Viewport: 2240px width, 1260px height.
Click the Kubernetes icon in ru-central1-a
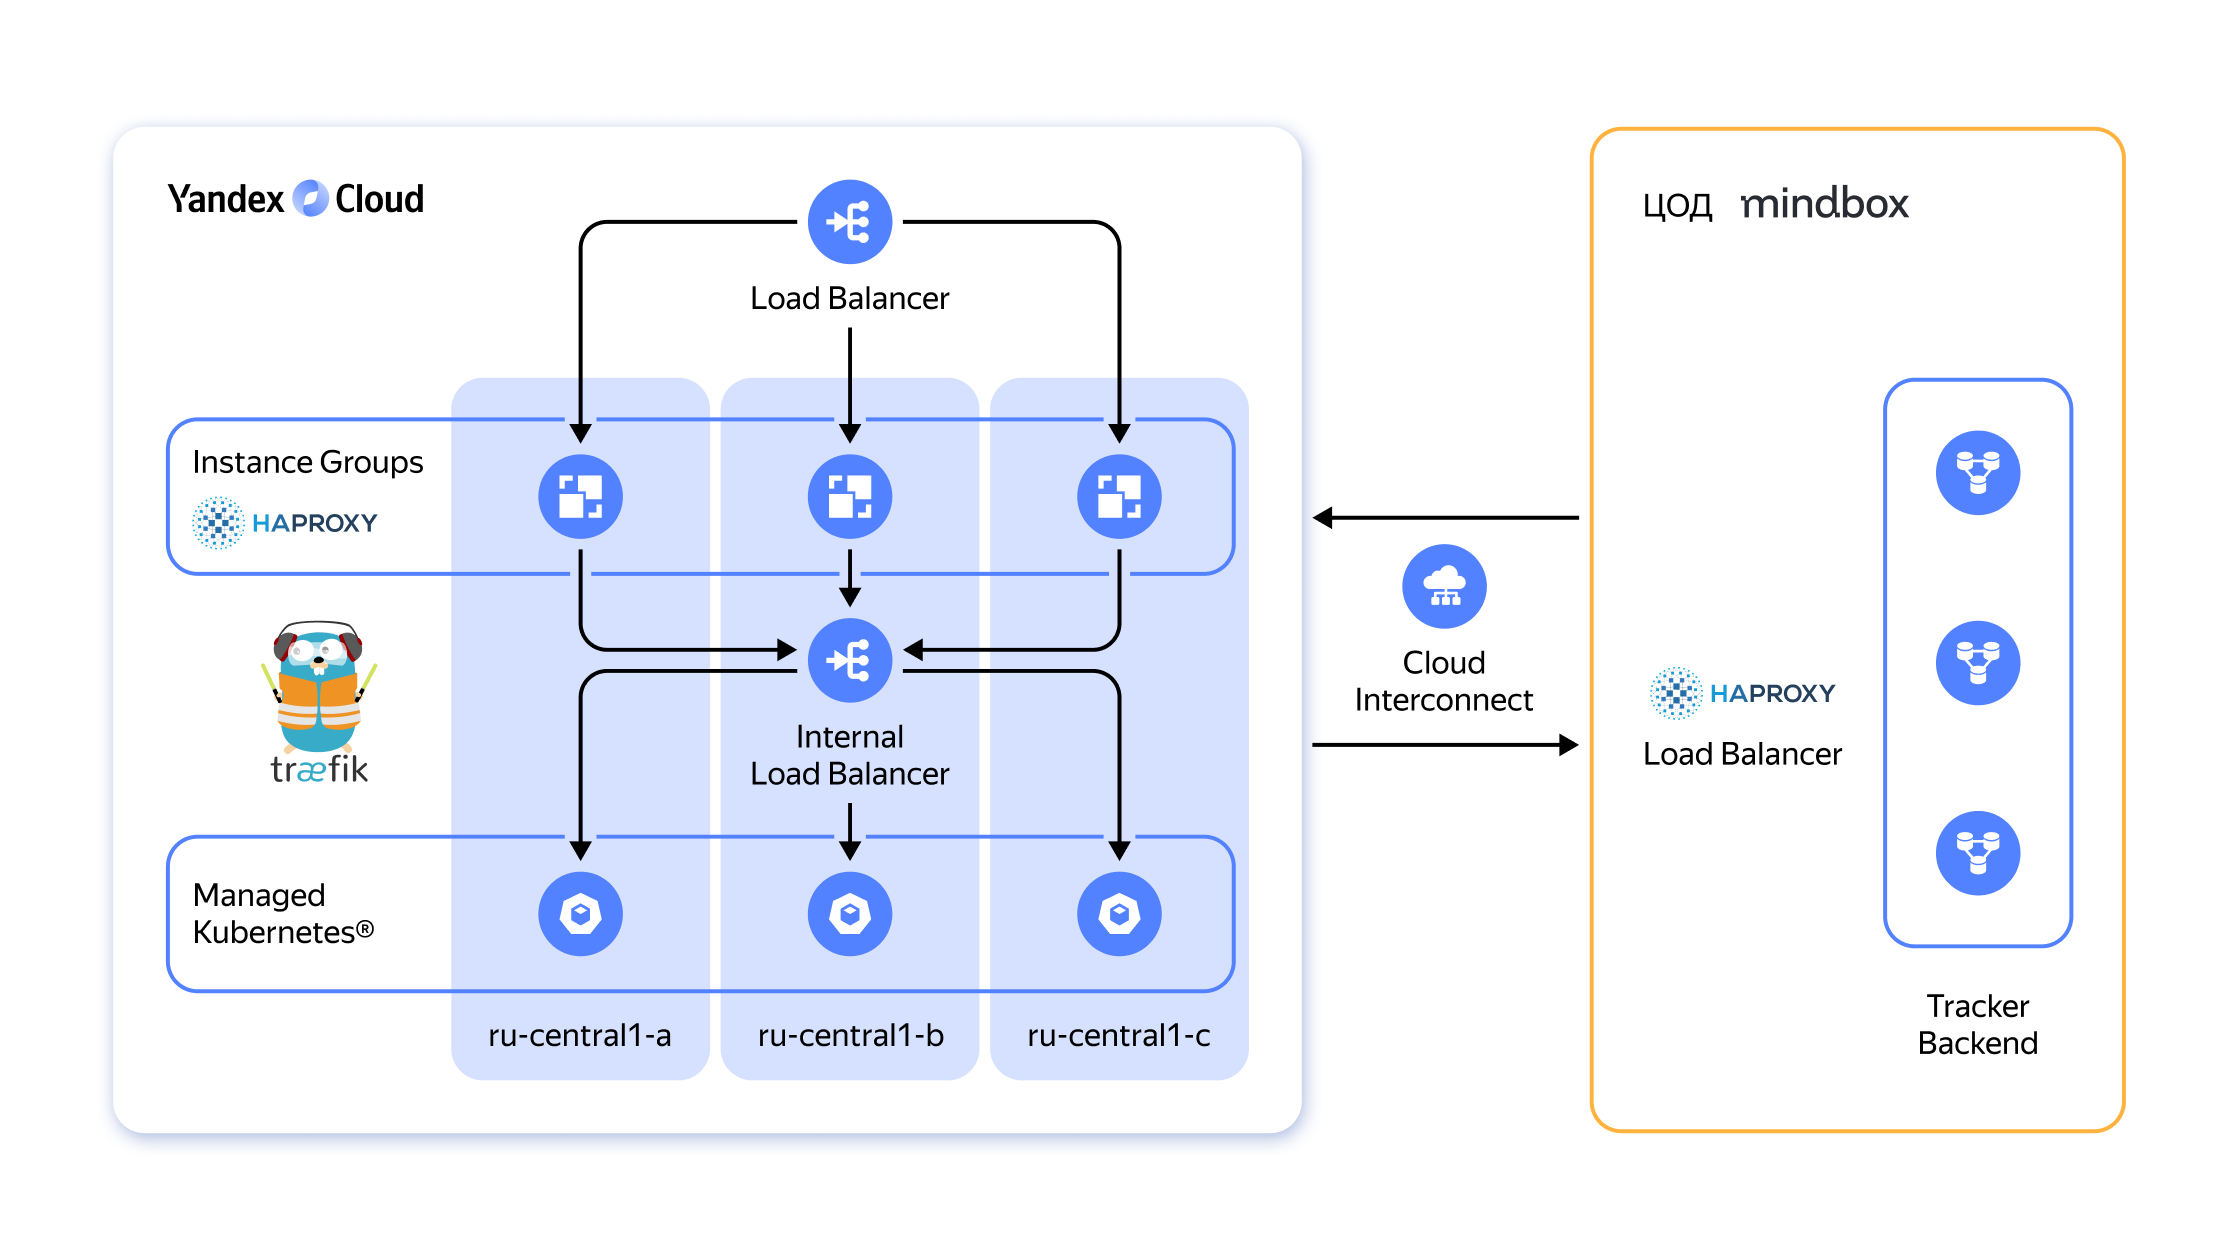[x=580, y=913]
